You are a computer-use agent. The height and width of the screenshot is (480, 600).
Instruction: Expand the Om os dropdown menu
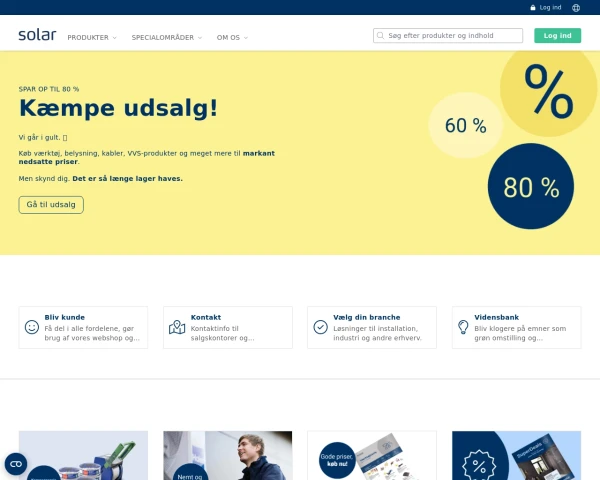click(232, 37)
